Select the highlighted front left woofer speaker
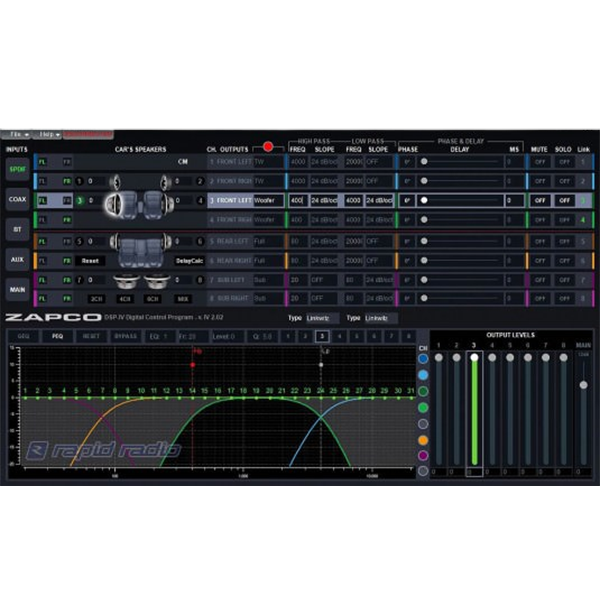The height and width of the screenshot is (600, 600). click(x=113, y=204)
